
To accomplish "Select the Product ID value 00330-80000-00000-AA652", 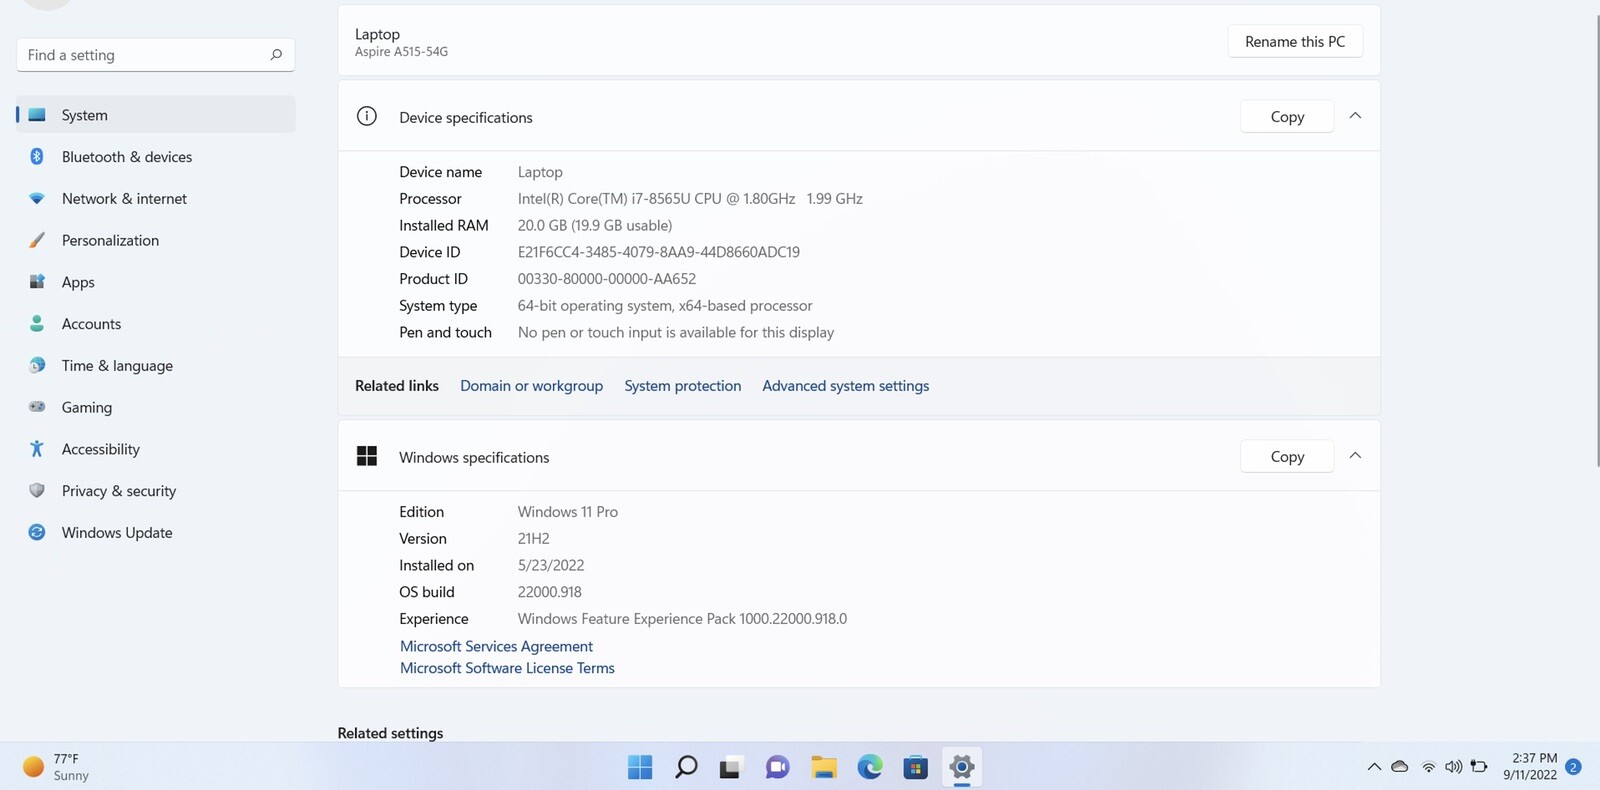I will tap(606, 279).
